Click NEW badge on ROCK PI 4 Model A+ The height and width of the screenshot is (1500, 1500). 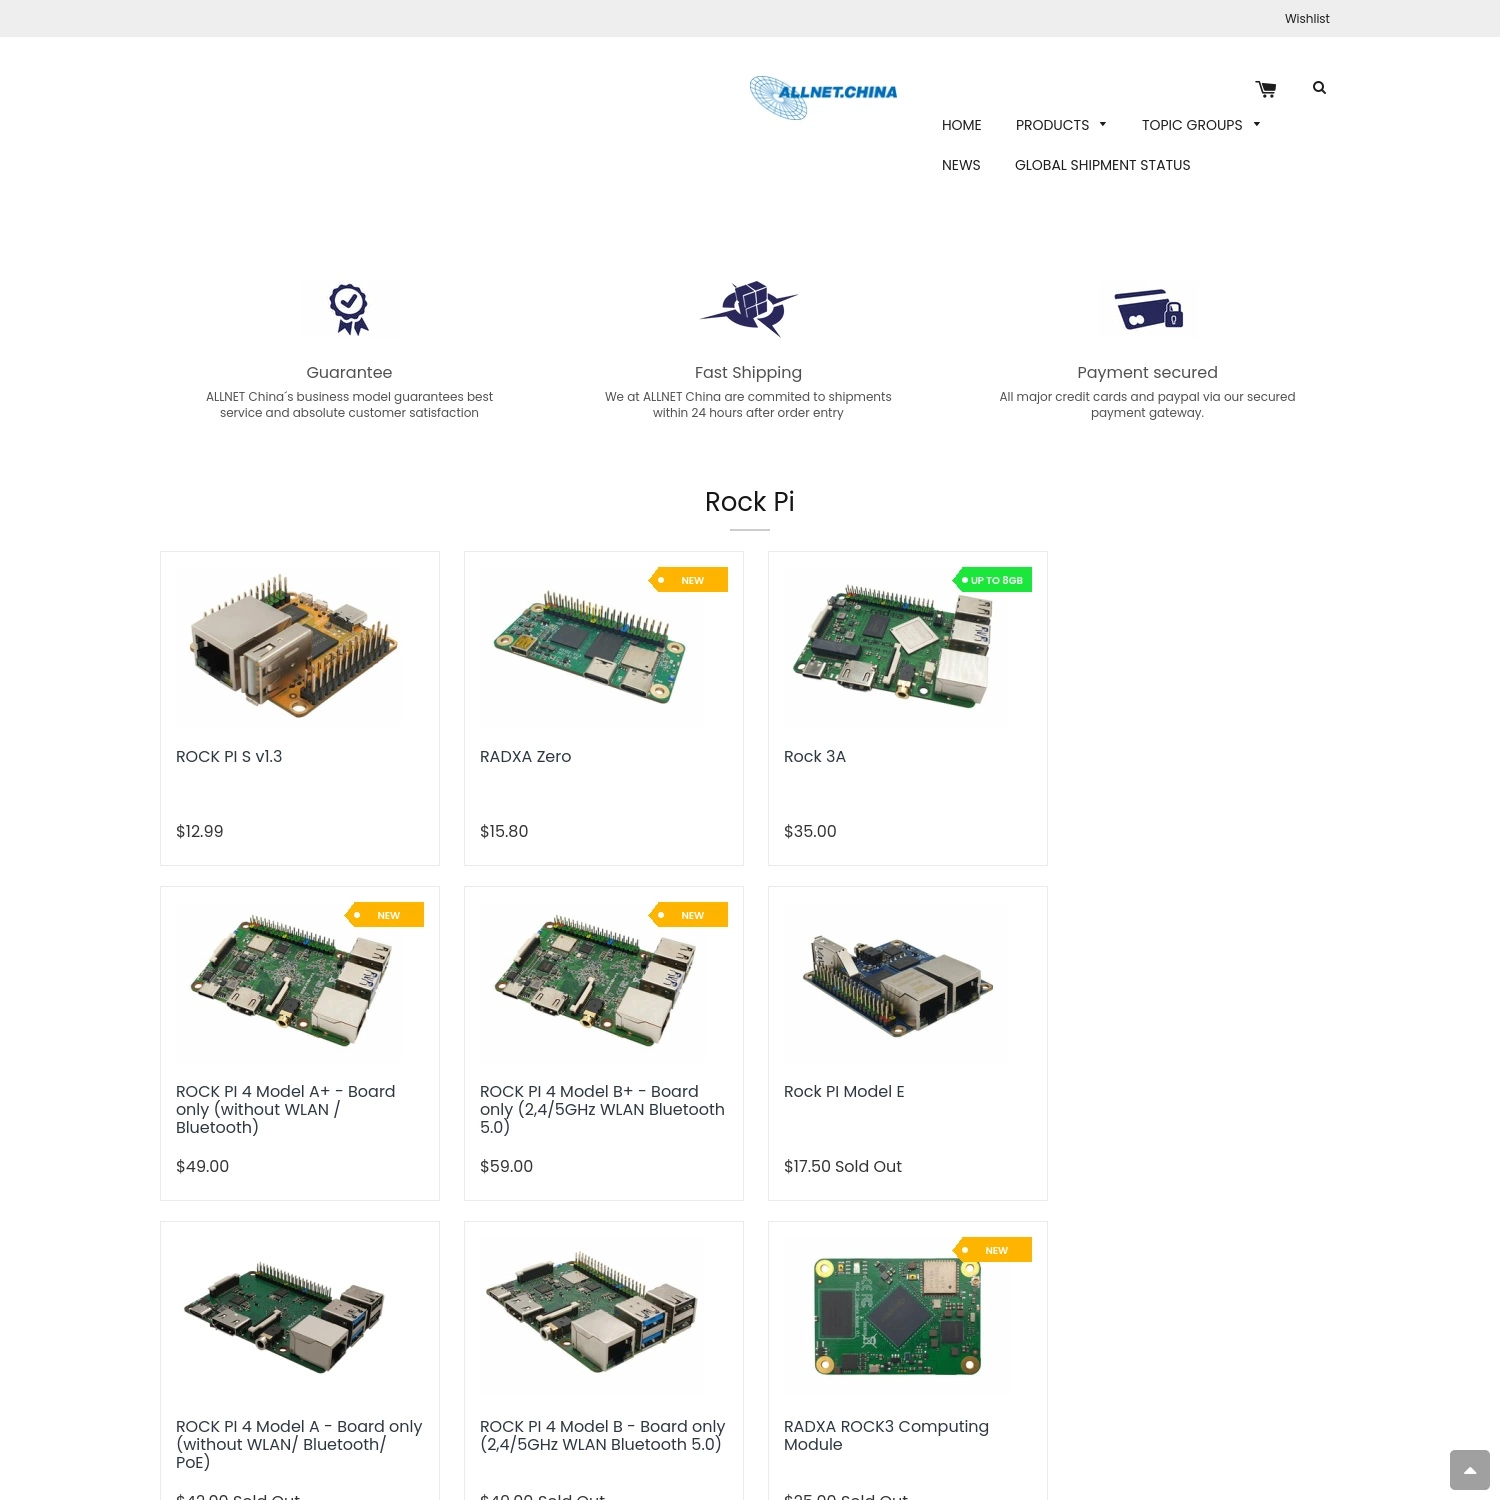tap(385, 915)
